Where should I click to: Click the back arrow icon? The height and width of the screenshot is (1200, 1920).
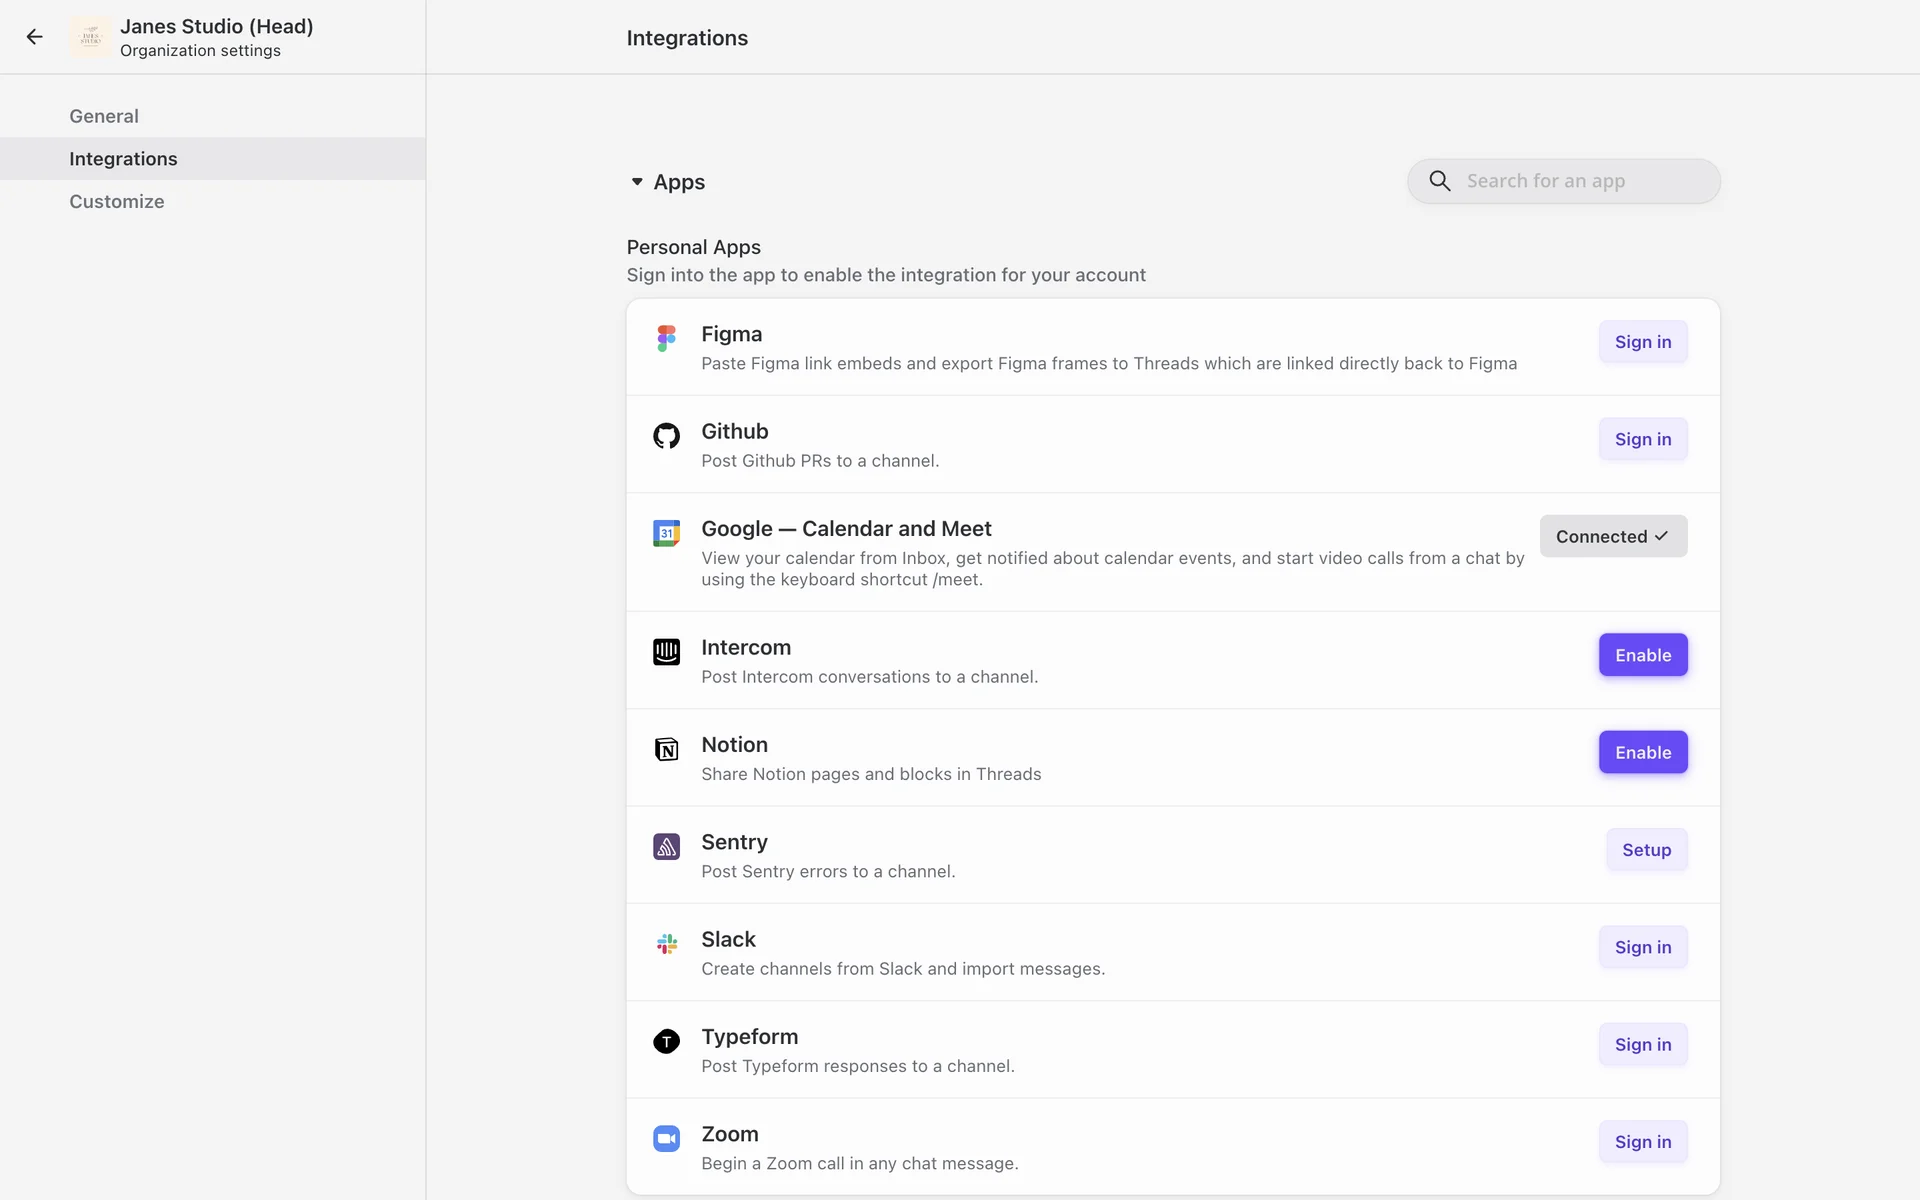[x=35, y=37]
